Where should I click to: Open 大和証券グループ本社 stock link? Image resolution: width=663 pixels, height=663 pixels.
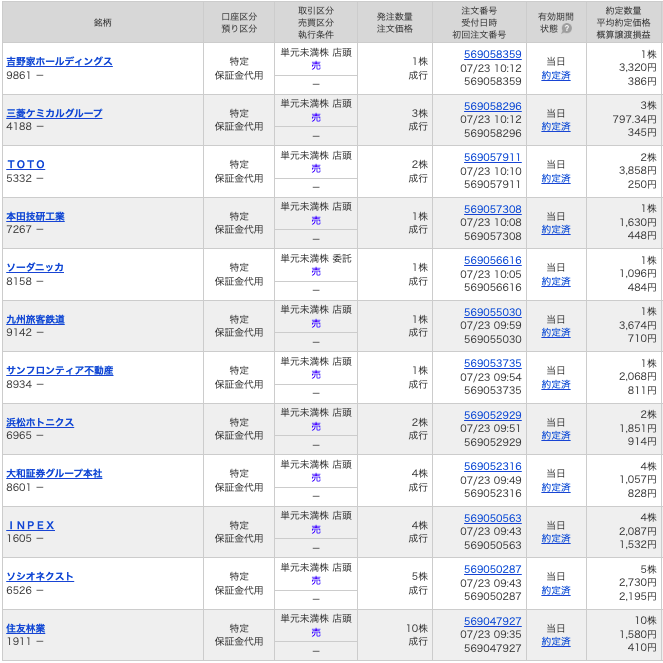pyautogui.click(x=54, y=473)
